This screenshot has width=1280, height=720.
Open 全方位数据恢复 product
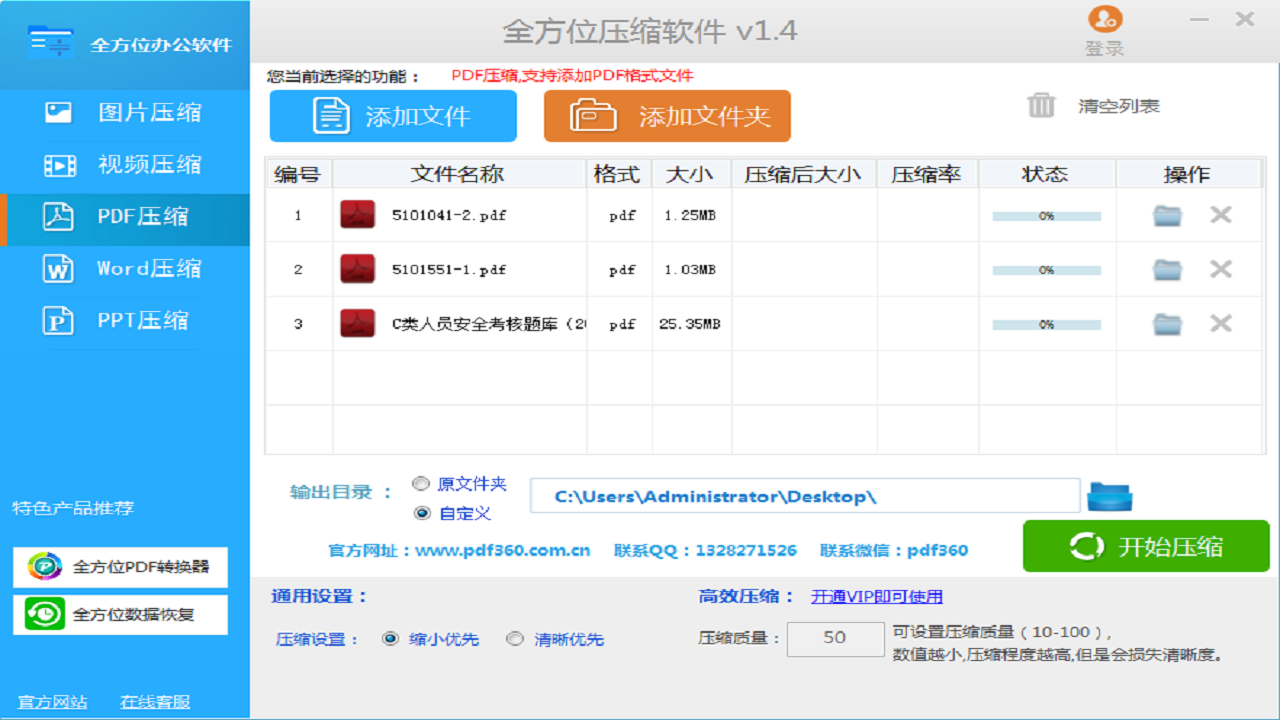click(120, 615)
